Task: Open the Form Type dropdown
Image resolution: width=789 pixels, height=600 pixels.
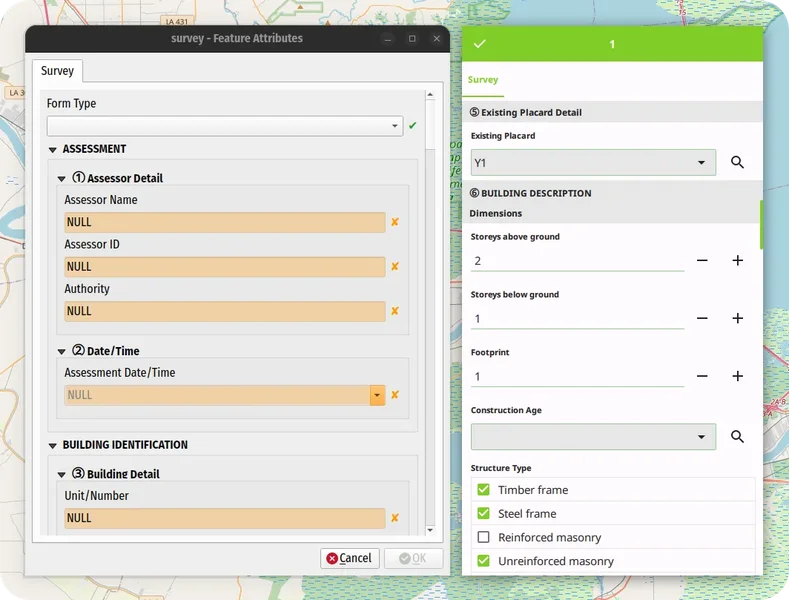Action: tap(395, 126)
